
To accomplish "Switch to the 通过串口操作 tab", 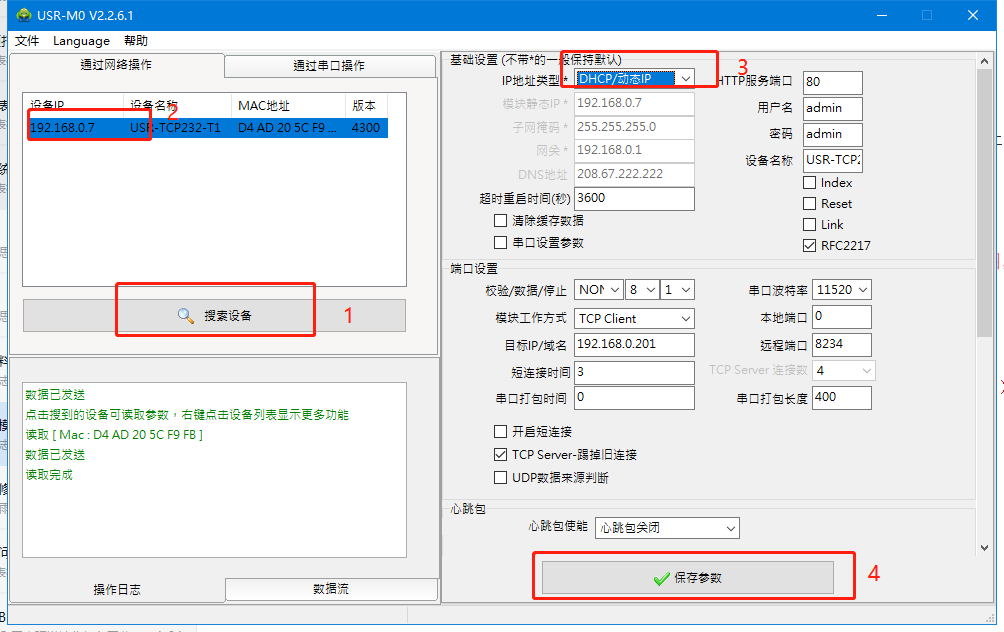I will (x=329, y=66).
